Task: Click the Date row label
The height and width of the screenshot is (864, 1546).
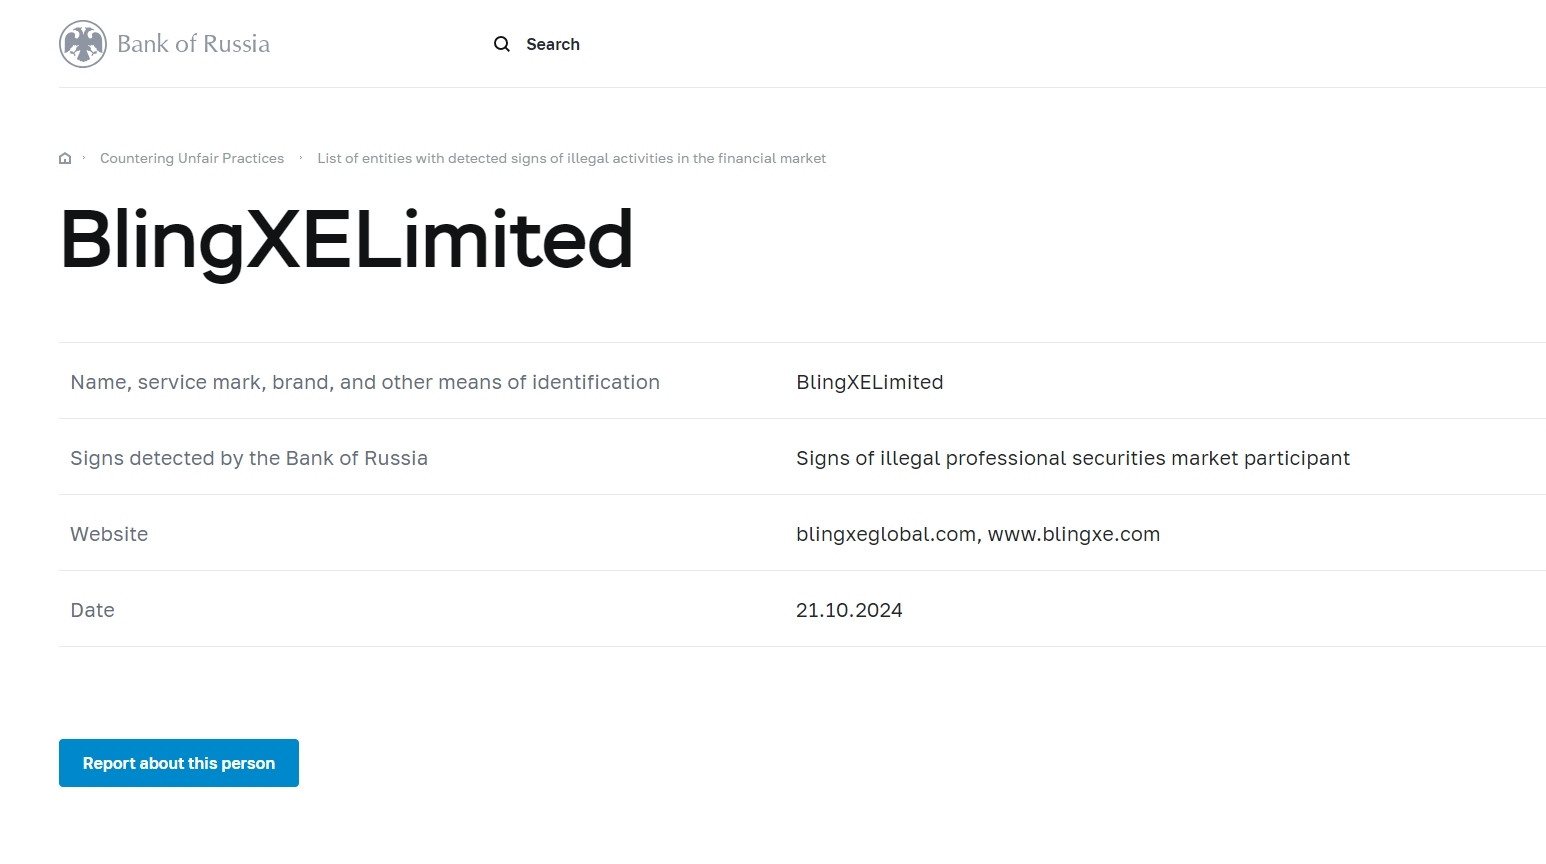Action: [92, 610]
